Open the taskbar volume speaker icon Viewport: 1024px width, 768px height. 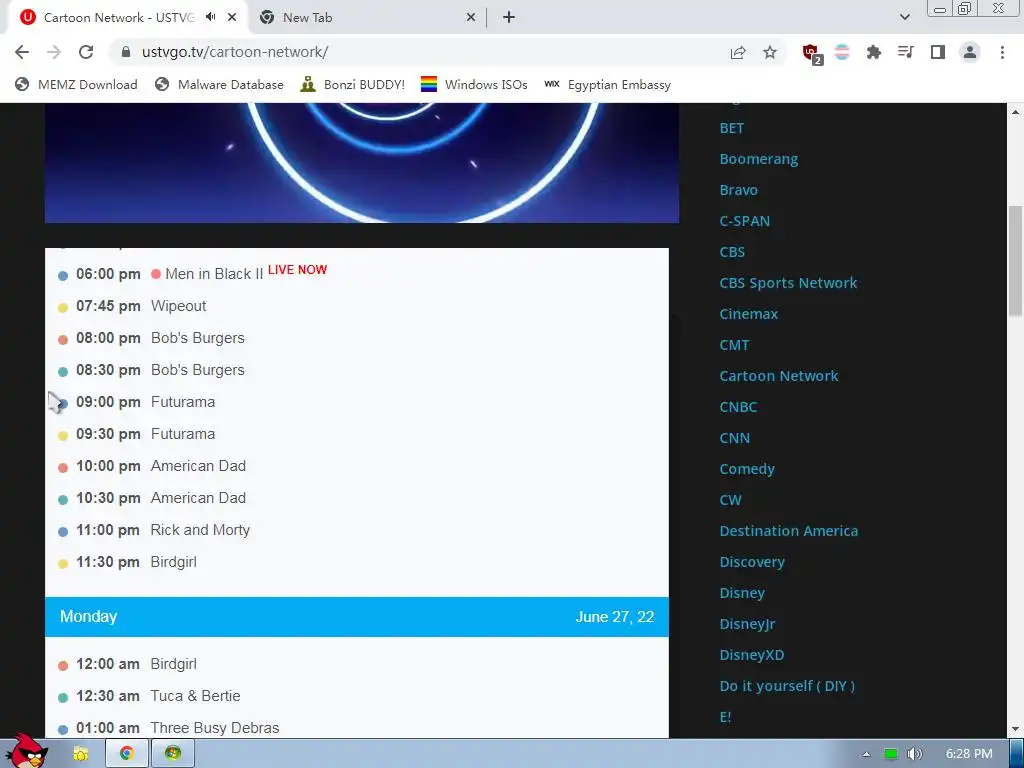[915, 754]
